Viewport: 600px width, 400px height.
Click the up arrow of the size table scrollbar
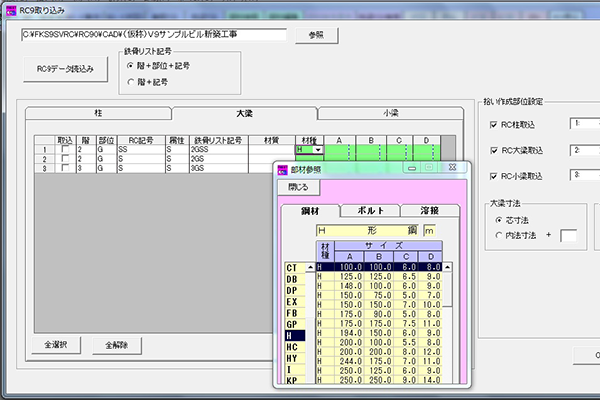coord(447,267)
